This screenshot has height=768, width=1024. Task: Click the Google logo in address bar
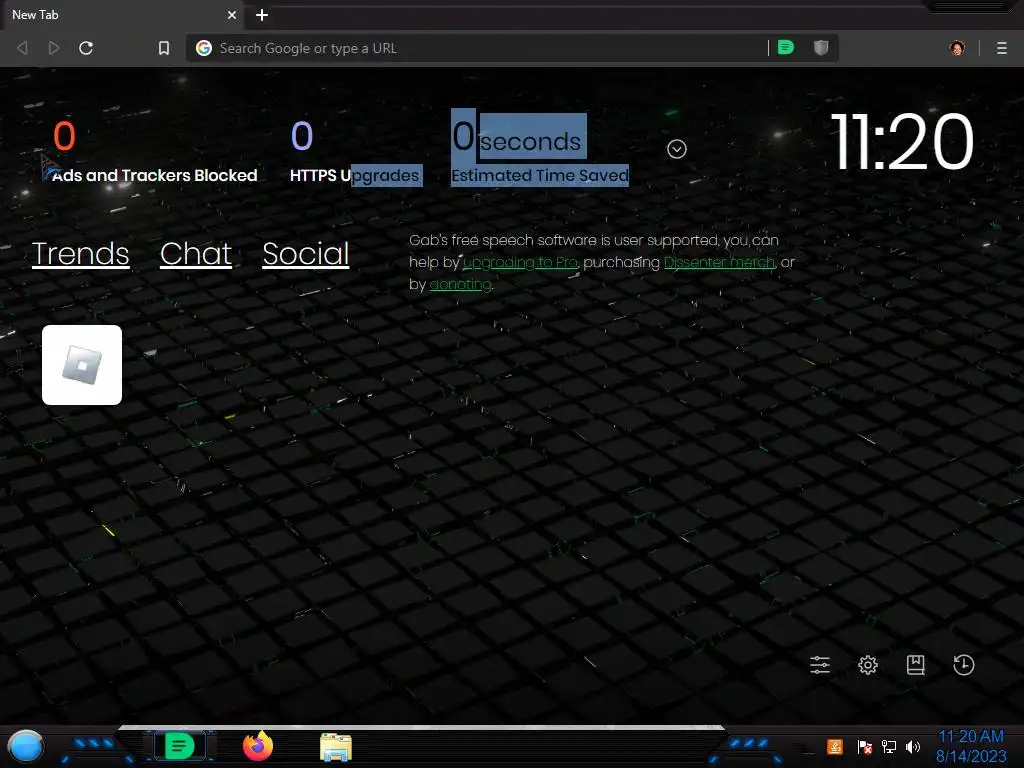[204, 48]
